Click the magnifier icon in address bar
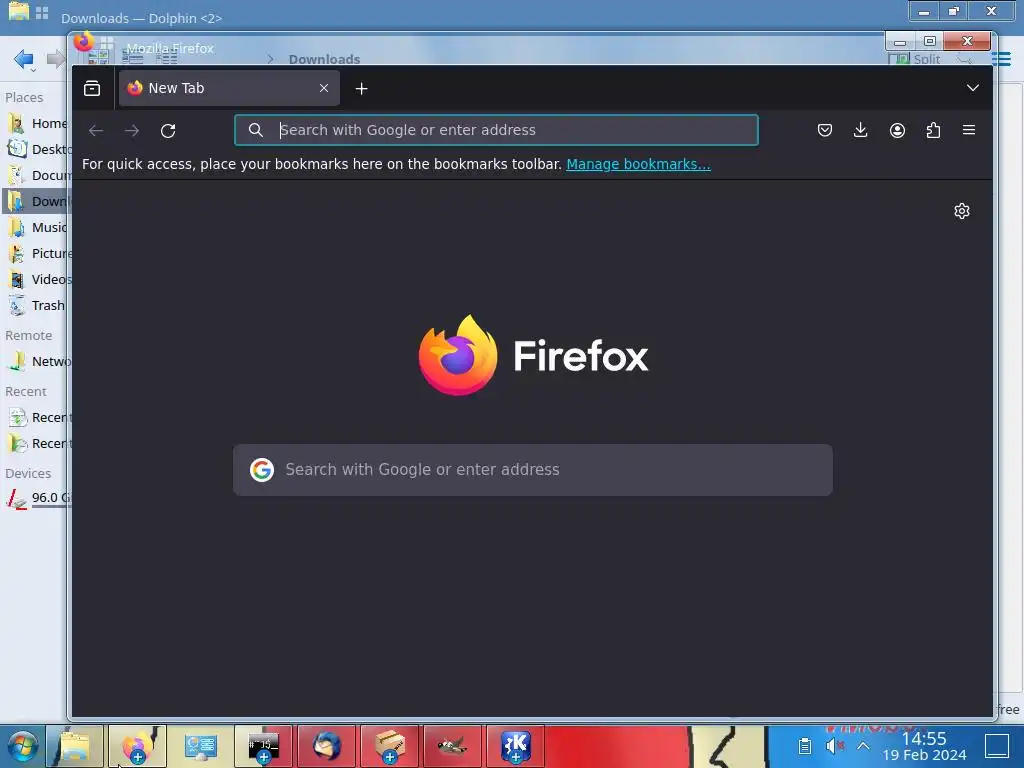Screen dimensions: 1024x768 tap(256, 130)
